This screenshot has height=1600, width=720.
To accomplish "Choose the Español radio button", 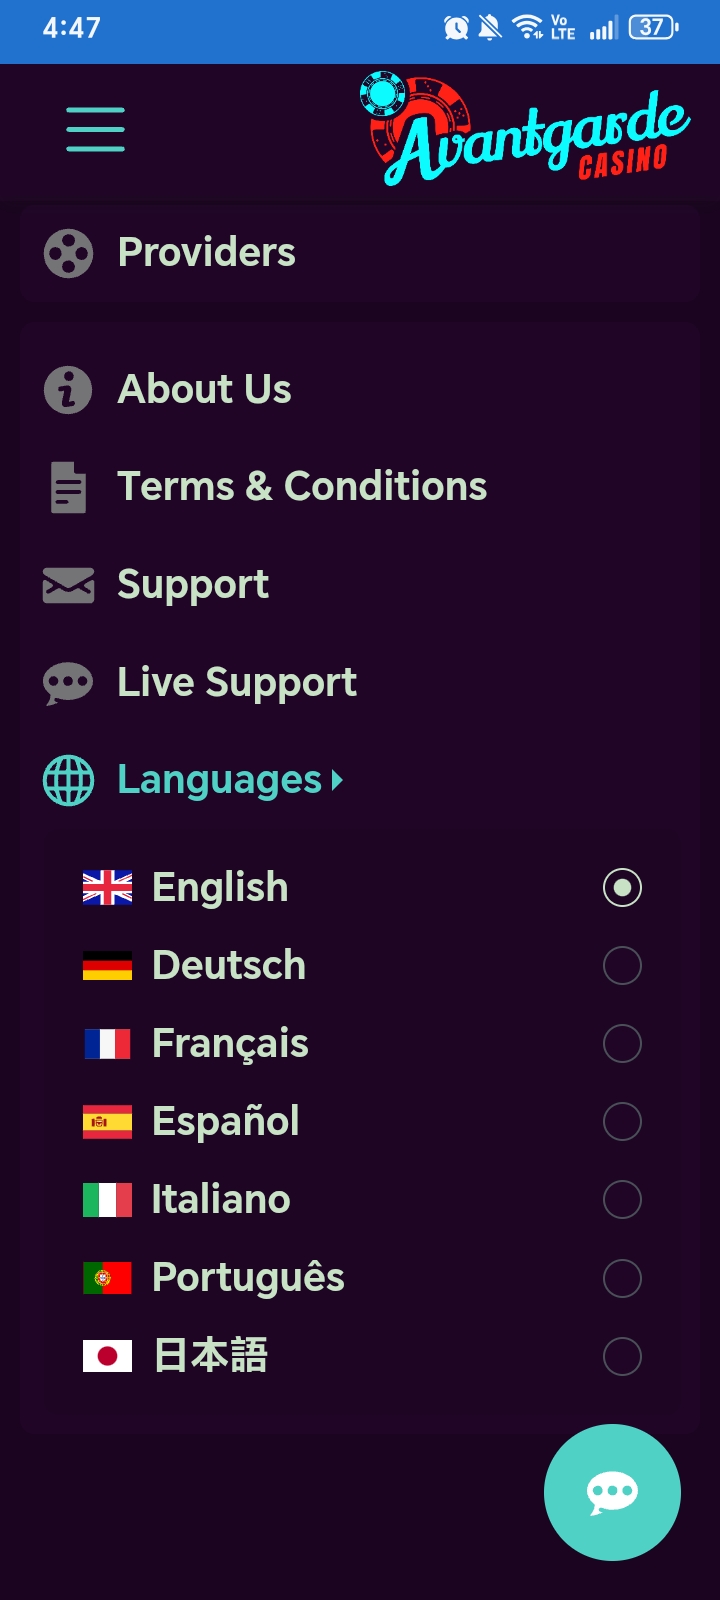I will point(622,1122).
